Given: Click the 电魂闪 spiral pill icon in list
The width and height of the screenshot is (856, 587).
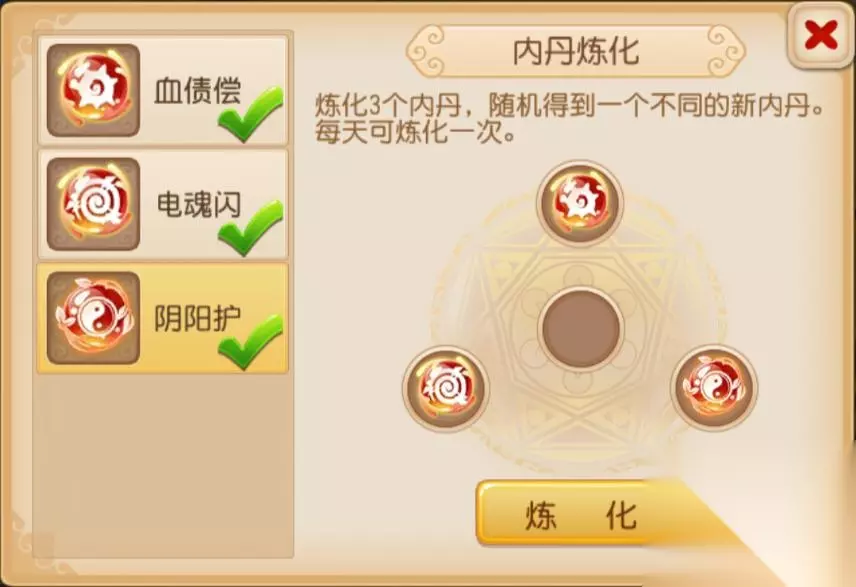Looking at the screenshot, I should pyautogui.click(x=93, y=204).
